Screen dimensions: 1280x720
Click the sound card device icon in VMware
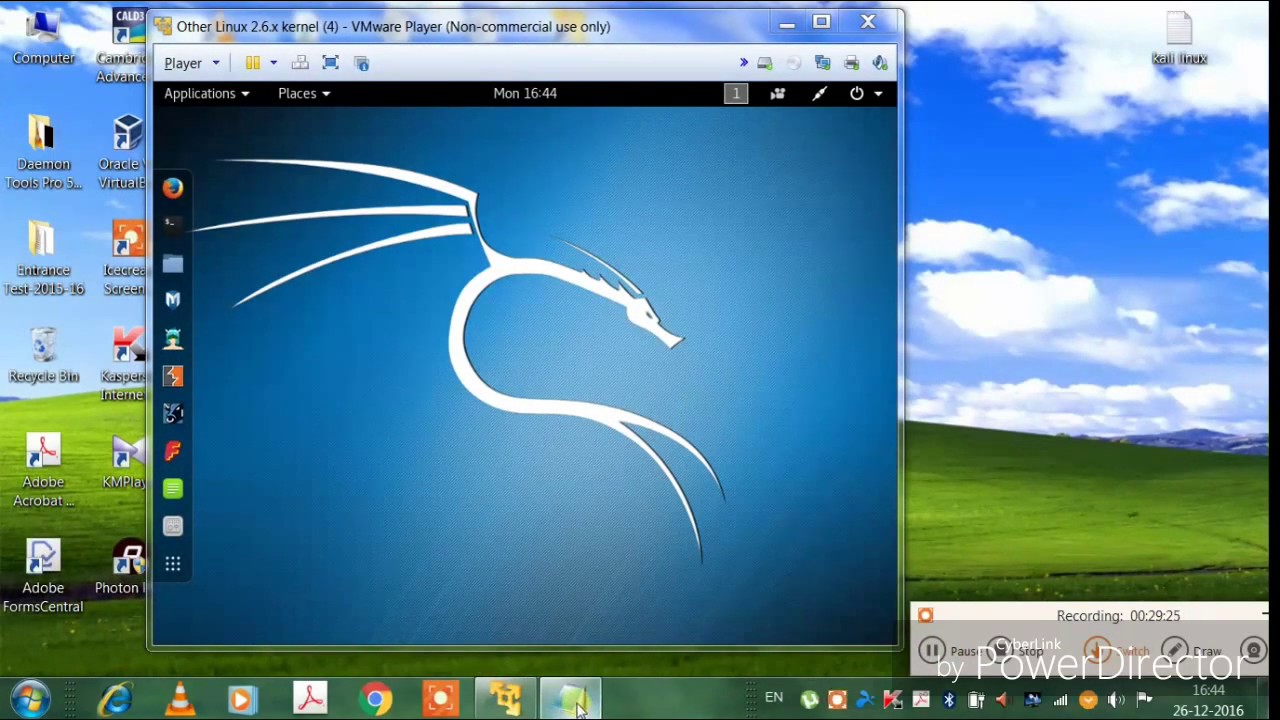(x=880, y=63)
